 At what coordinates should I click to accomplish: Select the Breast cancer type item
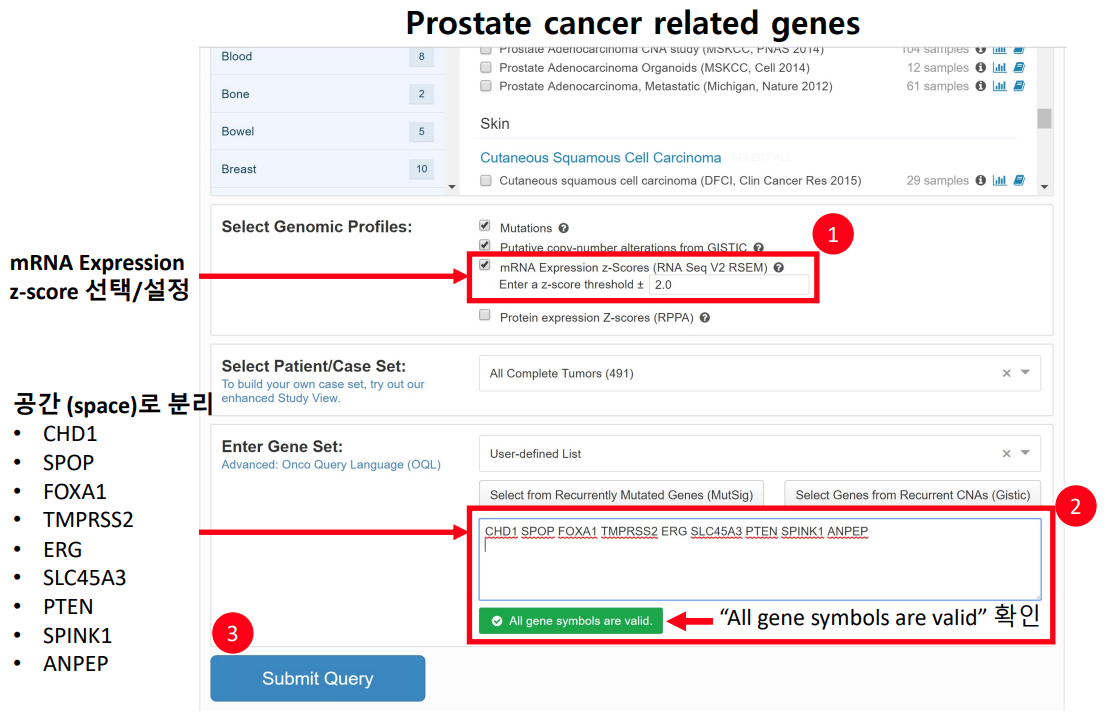(x=239, y=169)
